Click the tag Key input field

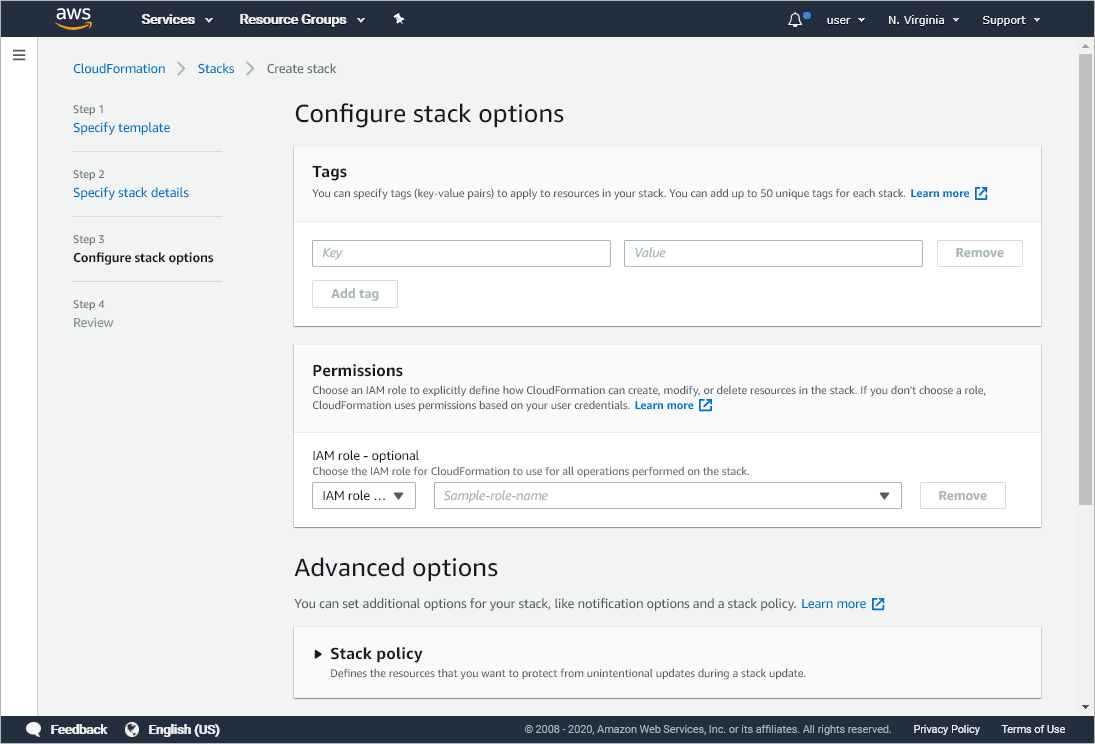[x=461, y=253]
